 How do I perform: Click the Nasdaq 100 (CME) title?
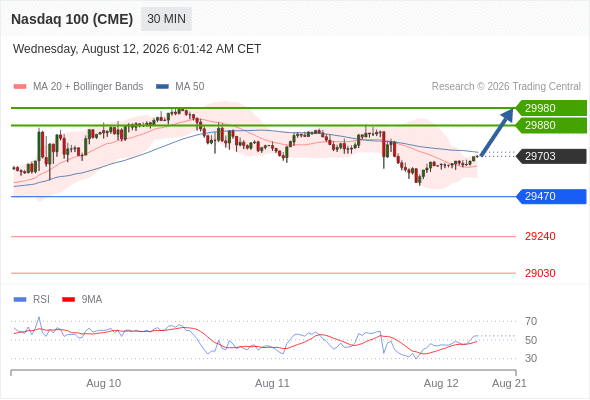coord(72,19)
